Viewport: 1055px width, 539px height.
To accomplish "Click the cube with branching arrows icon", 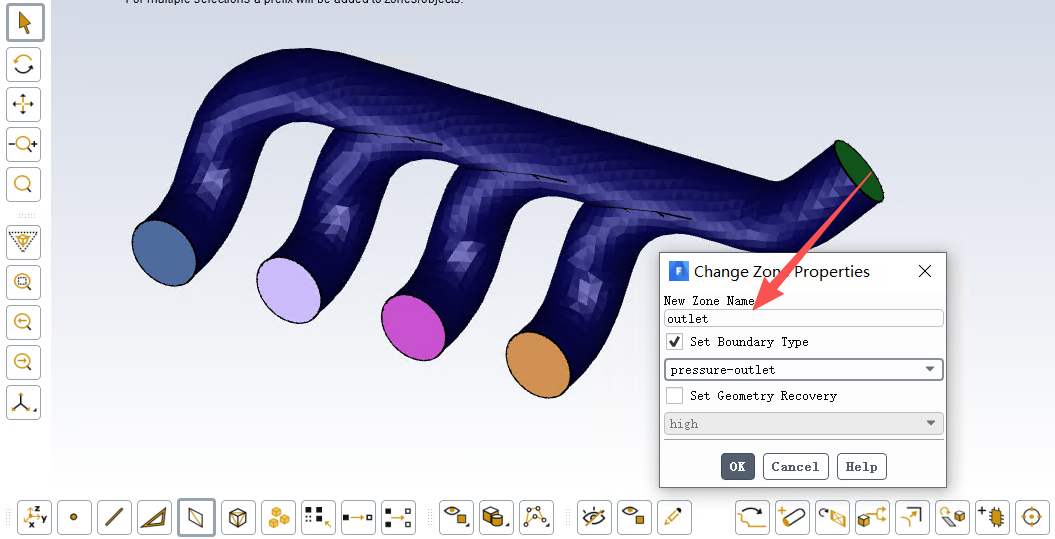I will [872, 517].
